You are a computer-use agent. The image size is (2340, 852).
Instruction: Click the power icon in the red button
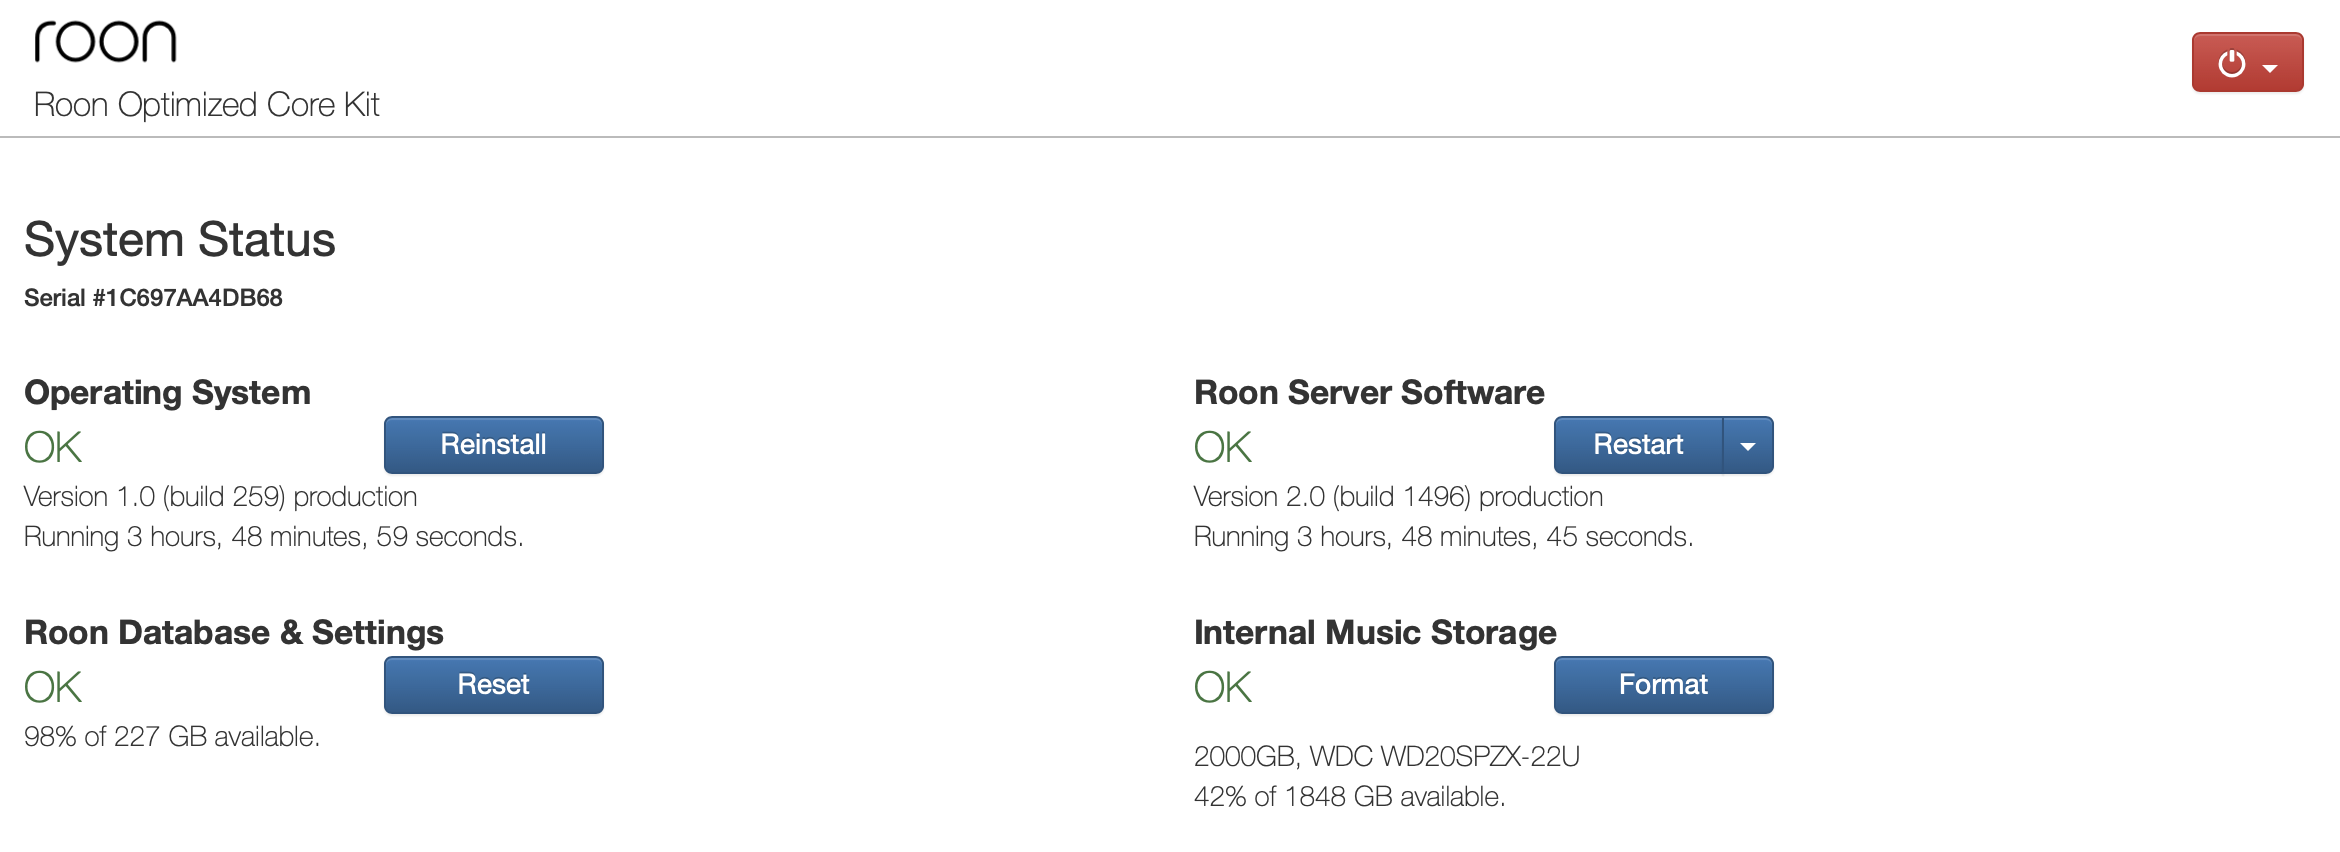[2232, 64]
